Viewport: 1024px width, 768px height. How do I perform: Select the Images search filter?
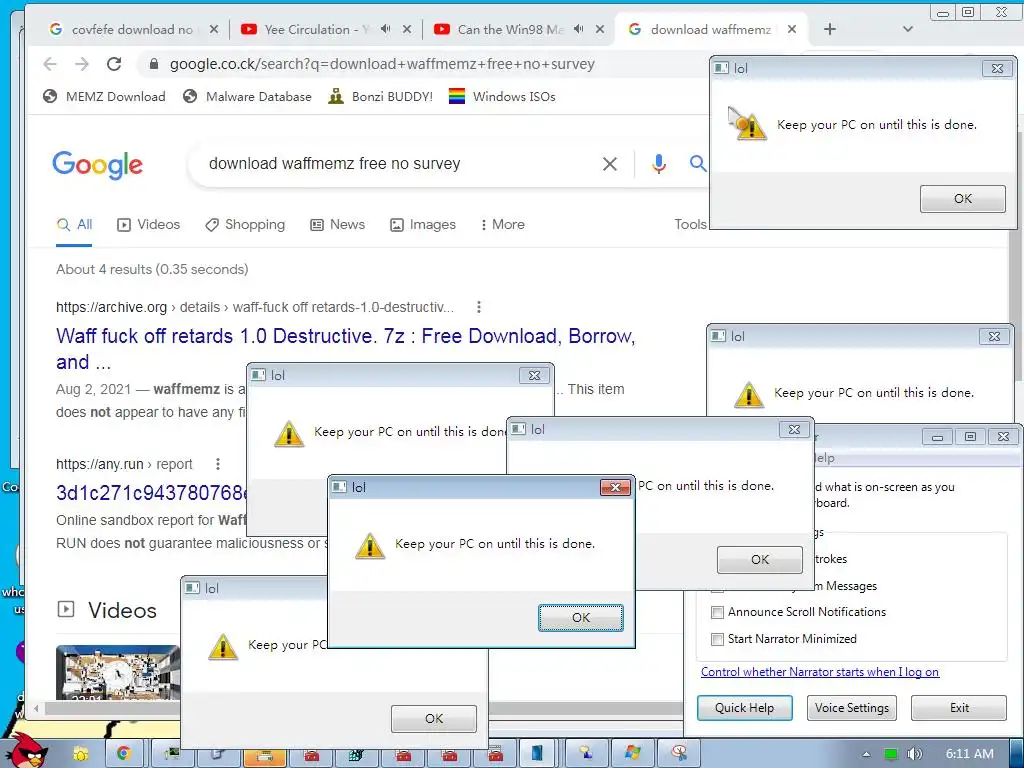tap(423, 225)
